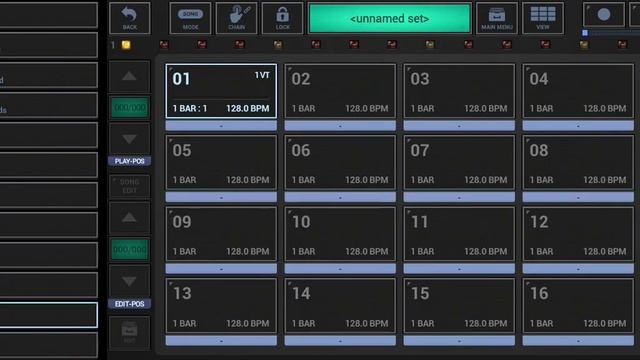The width and height of the screenshot is (640, 360).
Task: Click the blue bar under pattern 07
Action: point(459,197)
